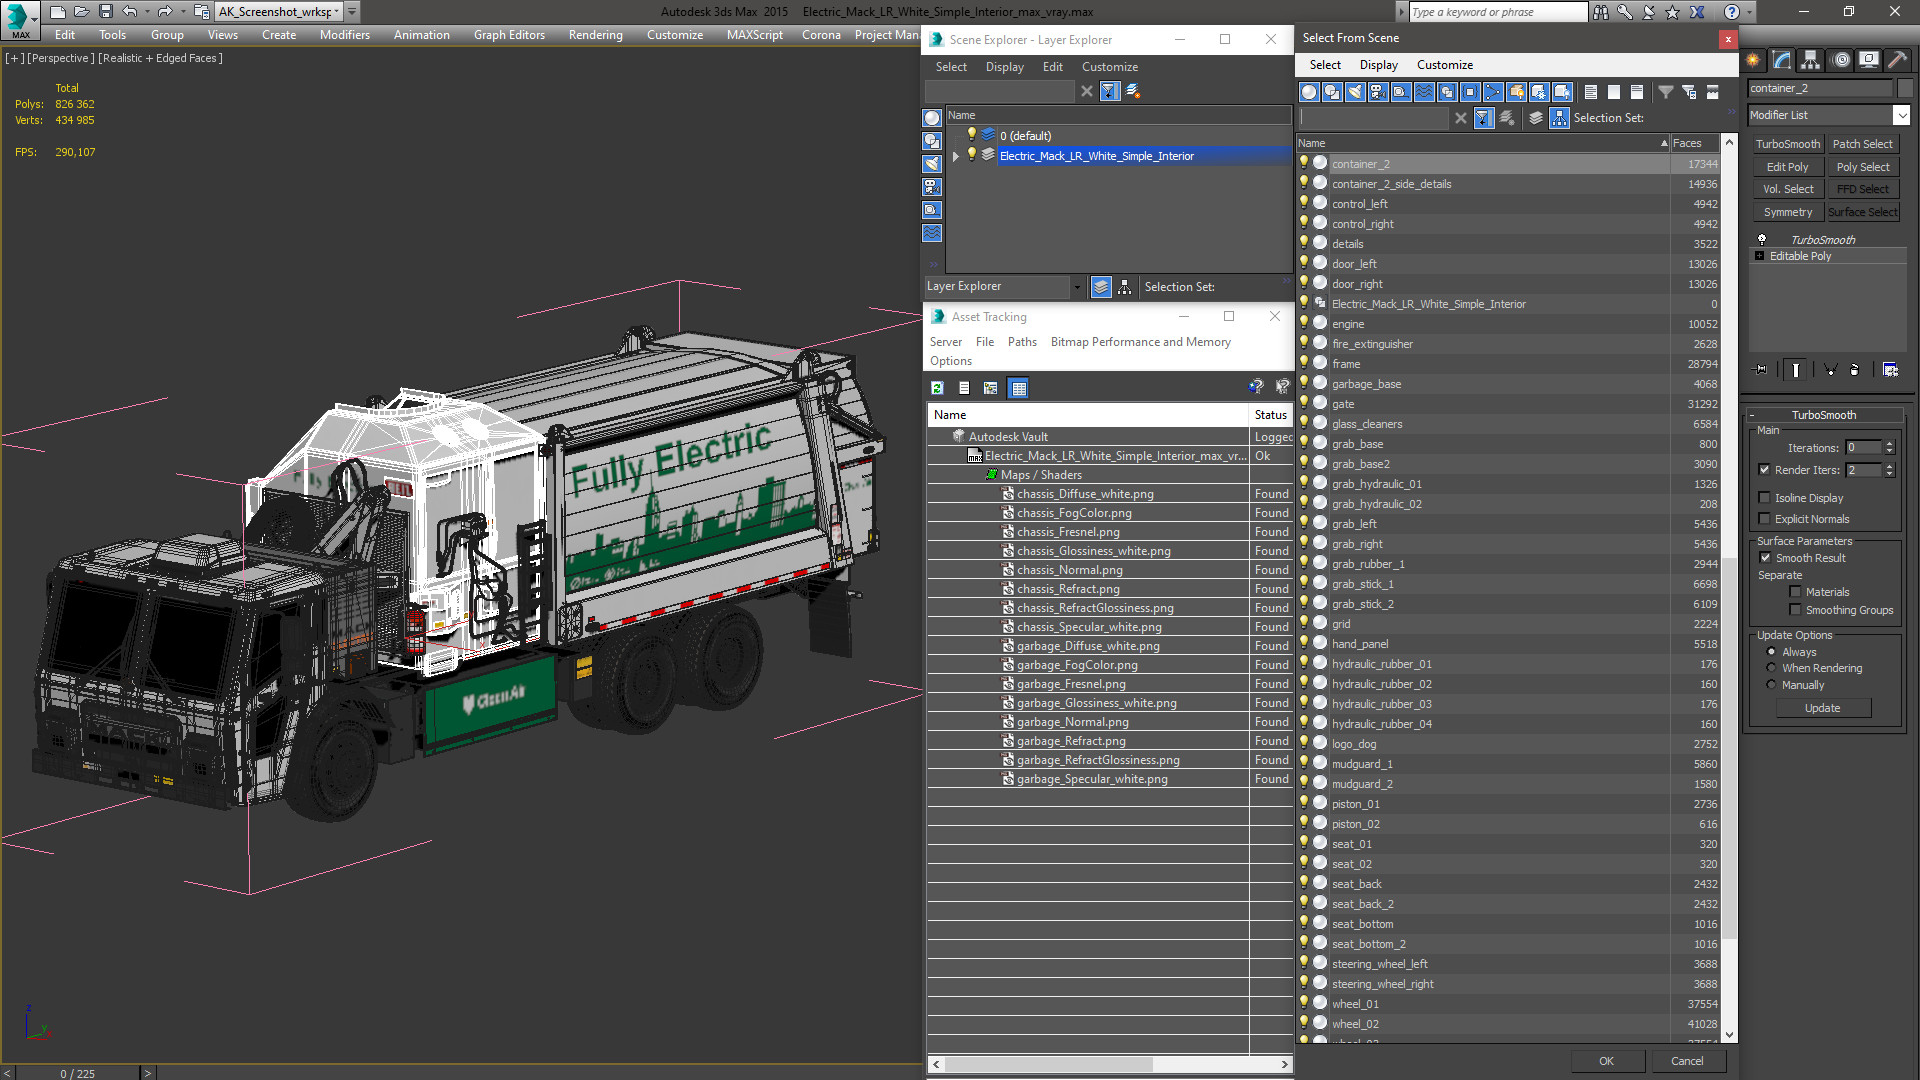Click Invert Selection icon in Select From Scene
1920x1080 pixels.
point(1637,92)
